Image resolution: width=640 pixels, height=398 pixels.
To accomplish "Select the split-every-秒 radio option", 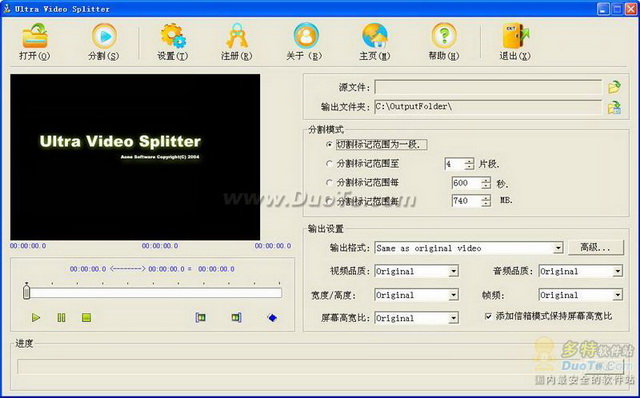I will point(329,182).
